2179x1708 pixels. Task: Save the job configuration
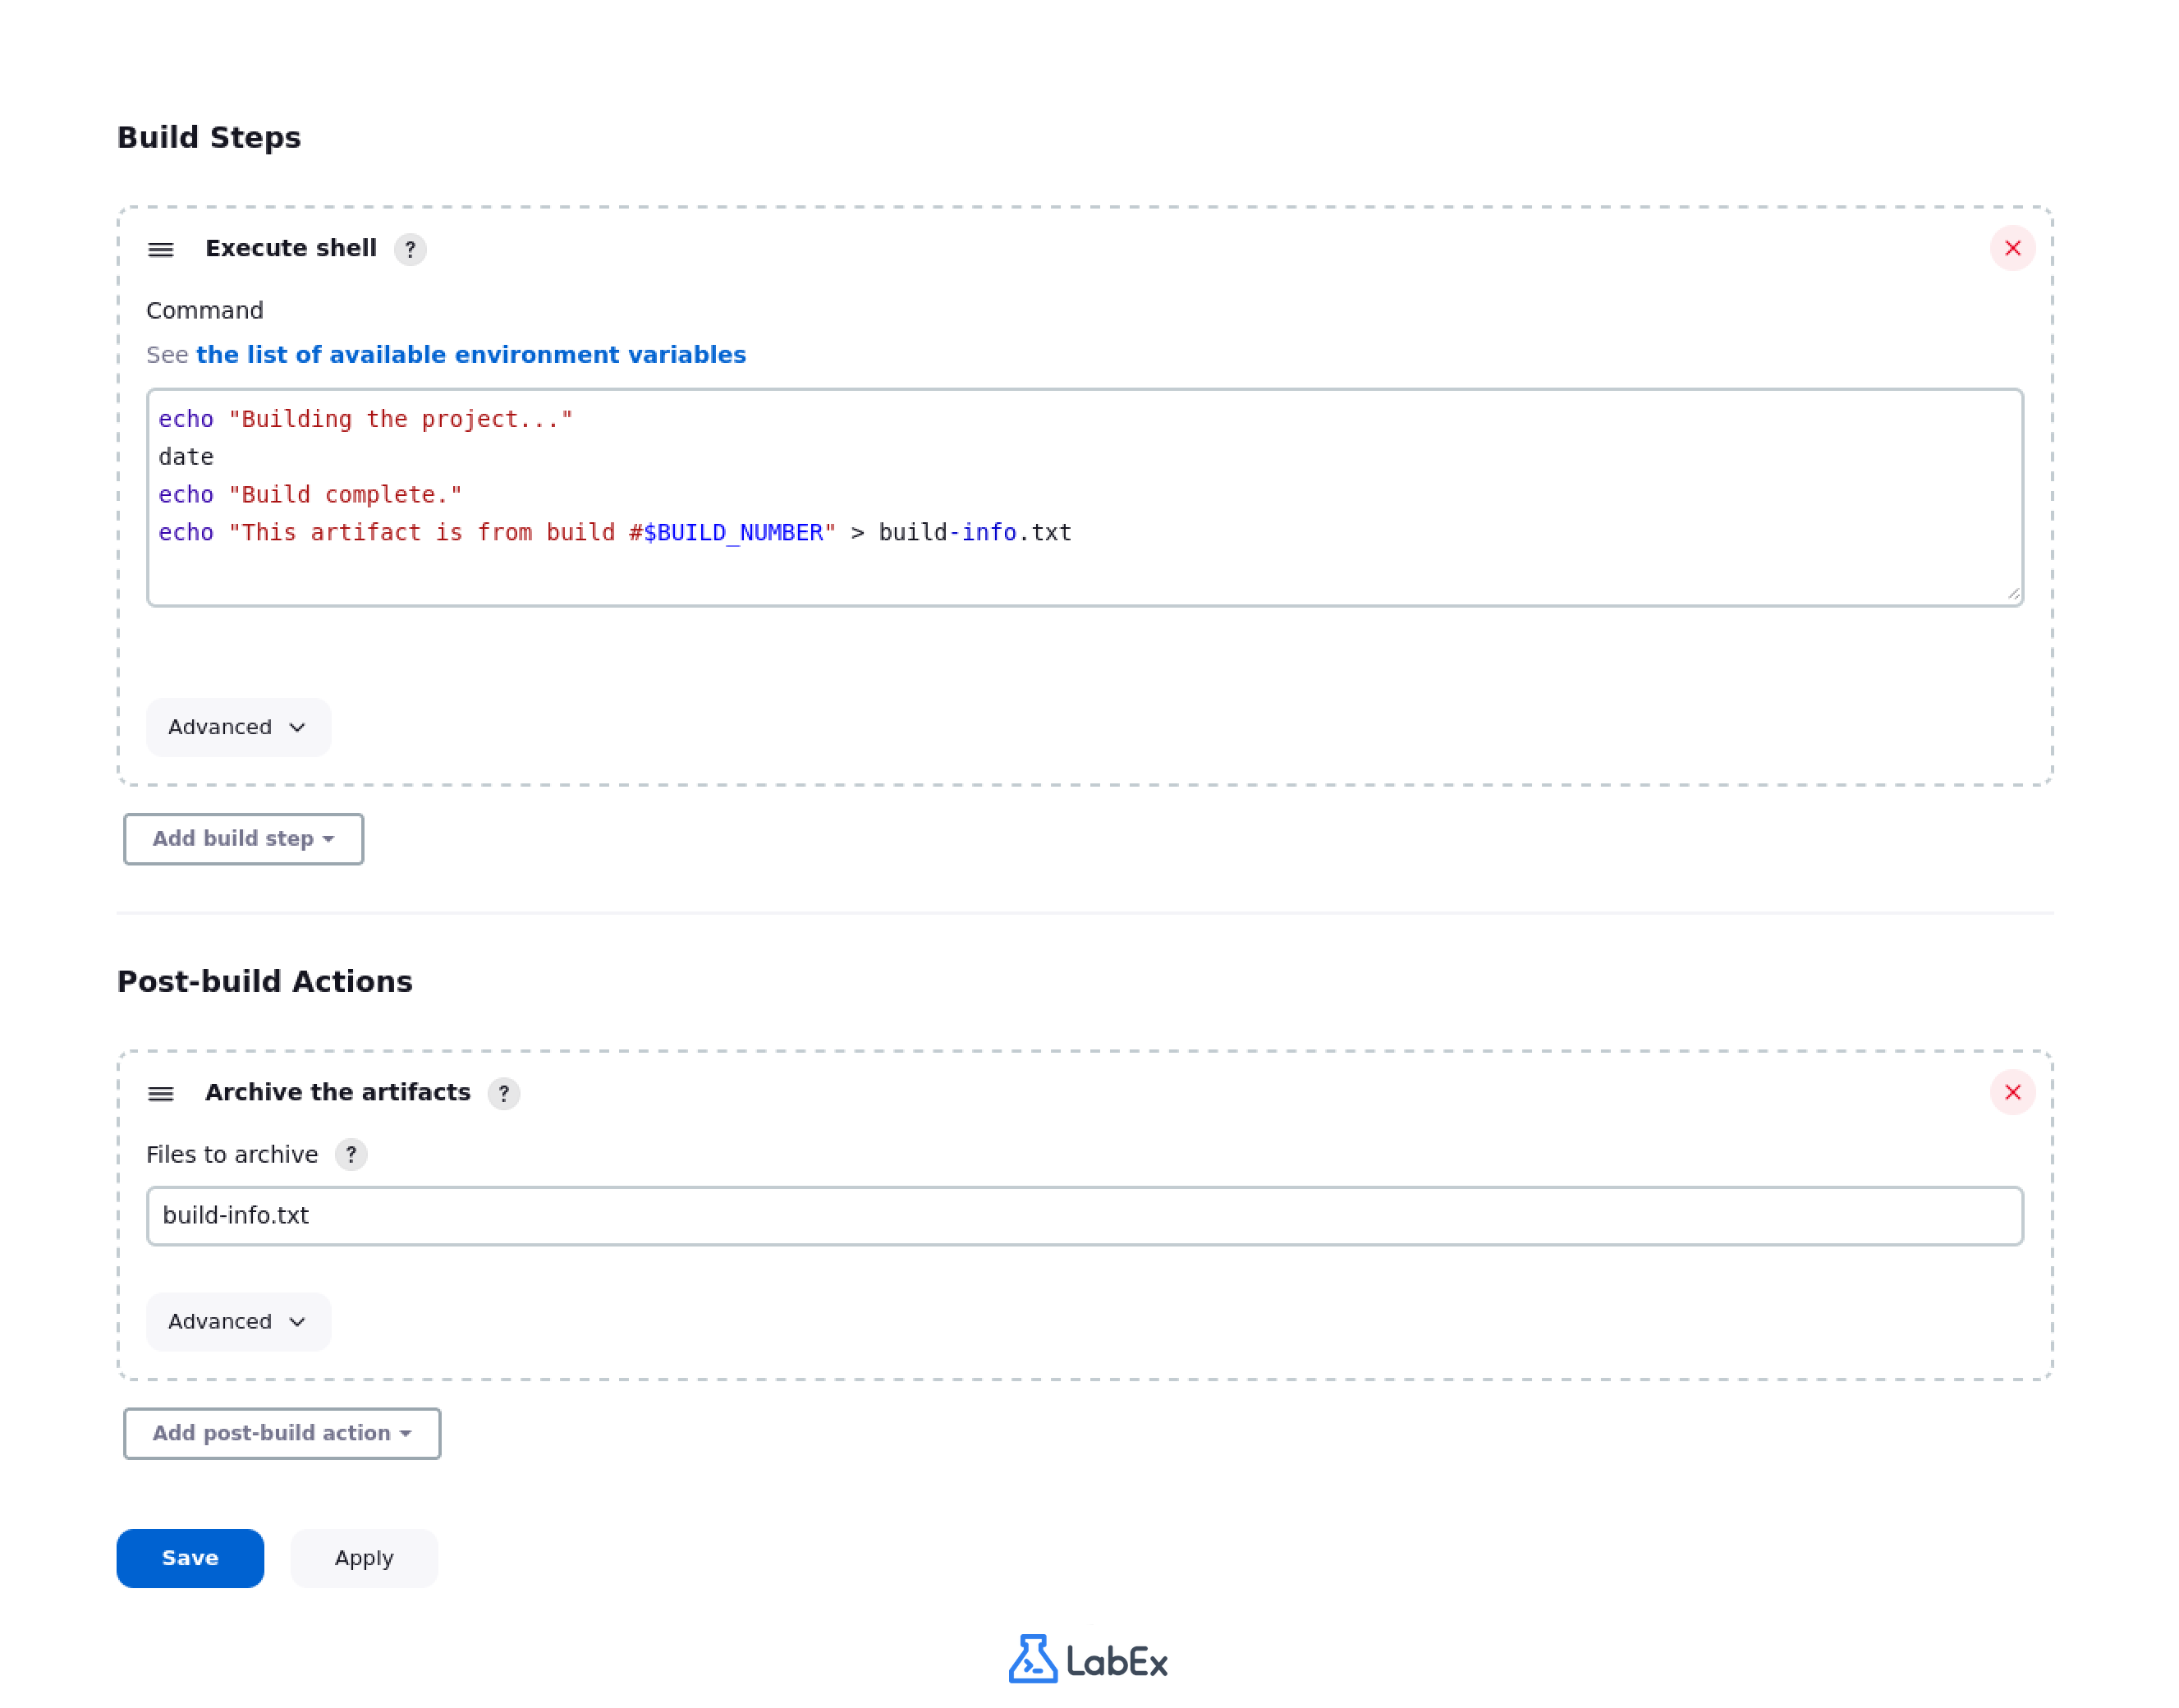tap(189, 1558)
